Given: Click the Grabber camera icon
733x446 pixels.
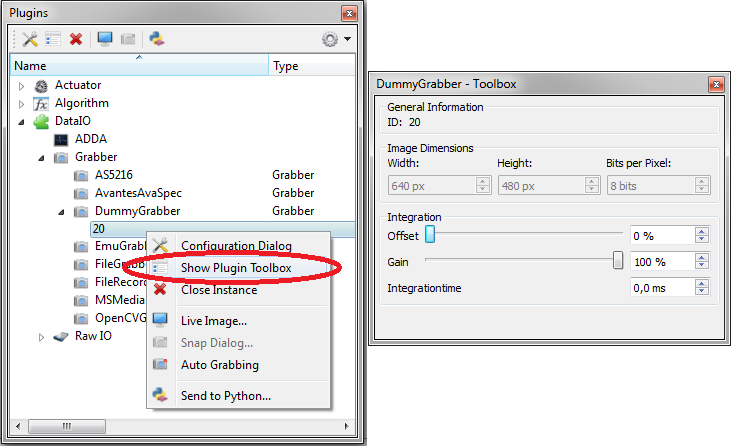Looking at the screenshot, I should click(61, 158).
